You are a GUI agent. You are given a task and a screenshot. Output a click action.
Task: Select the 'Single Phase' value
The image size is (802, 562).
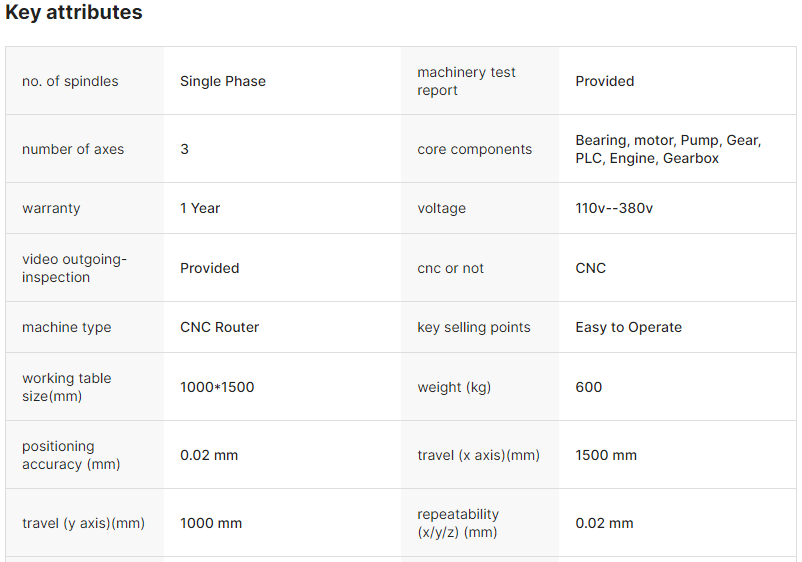tap(223, 81)
